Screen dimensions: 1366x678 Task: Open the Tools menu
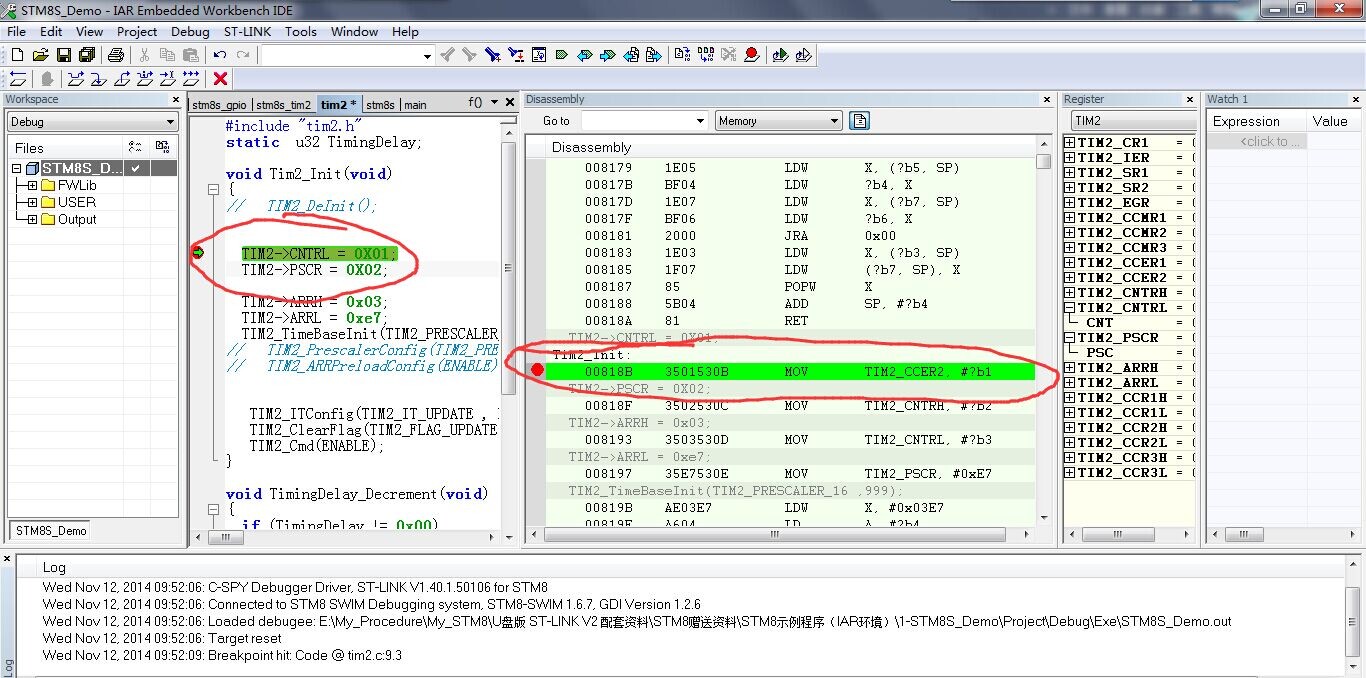(x=300, y=31)
